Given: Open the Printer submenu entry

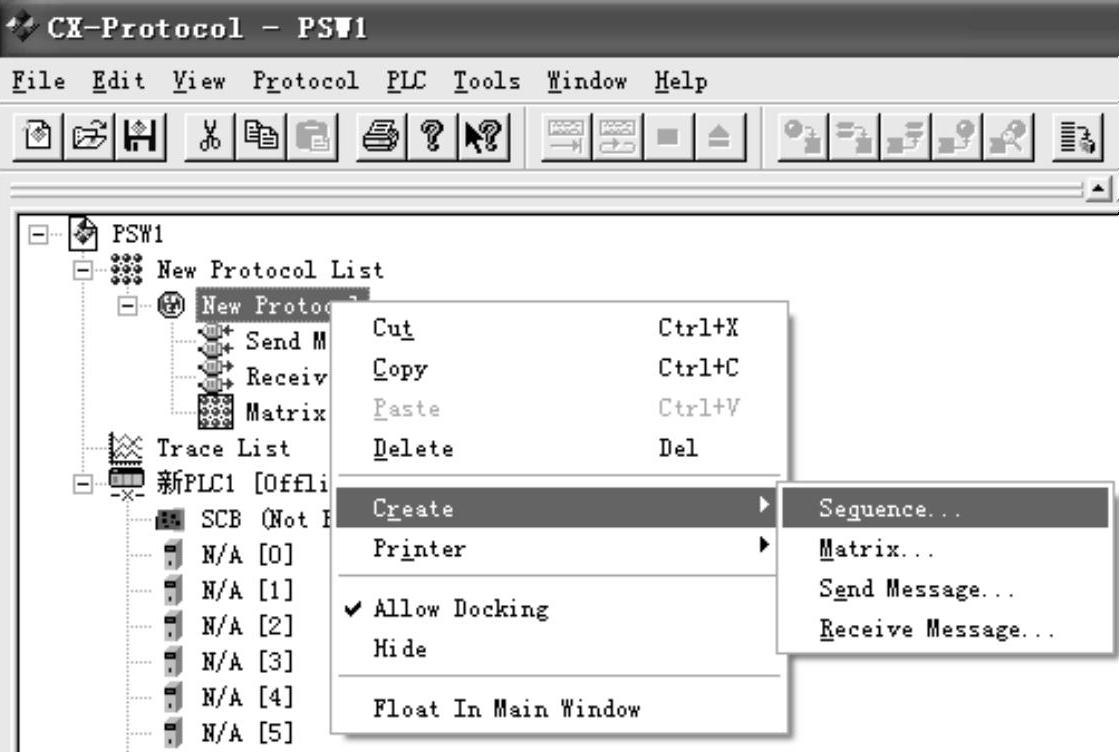Looking at the screenshot, I should (x=559, y=548).
